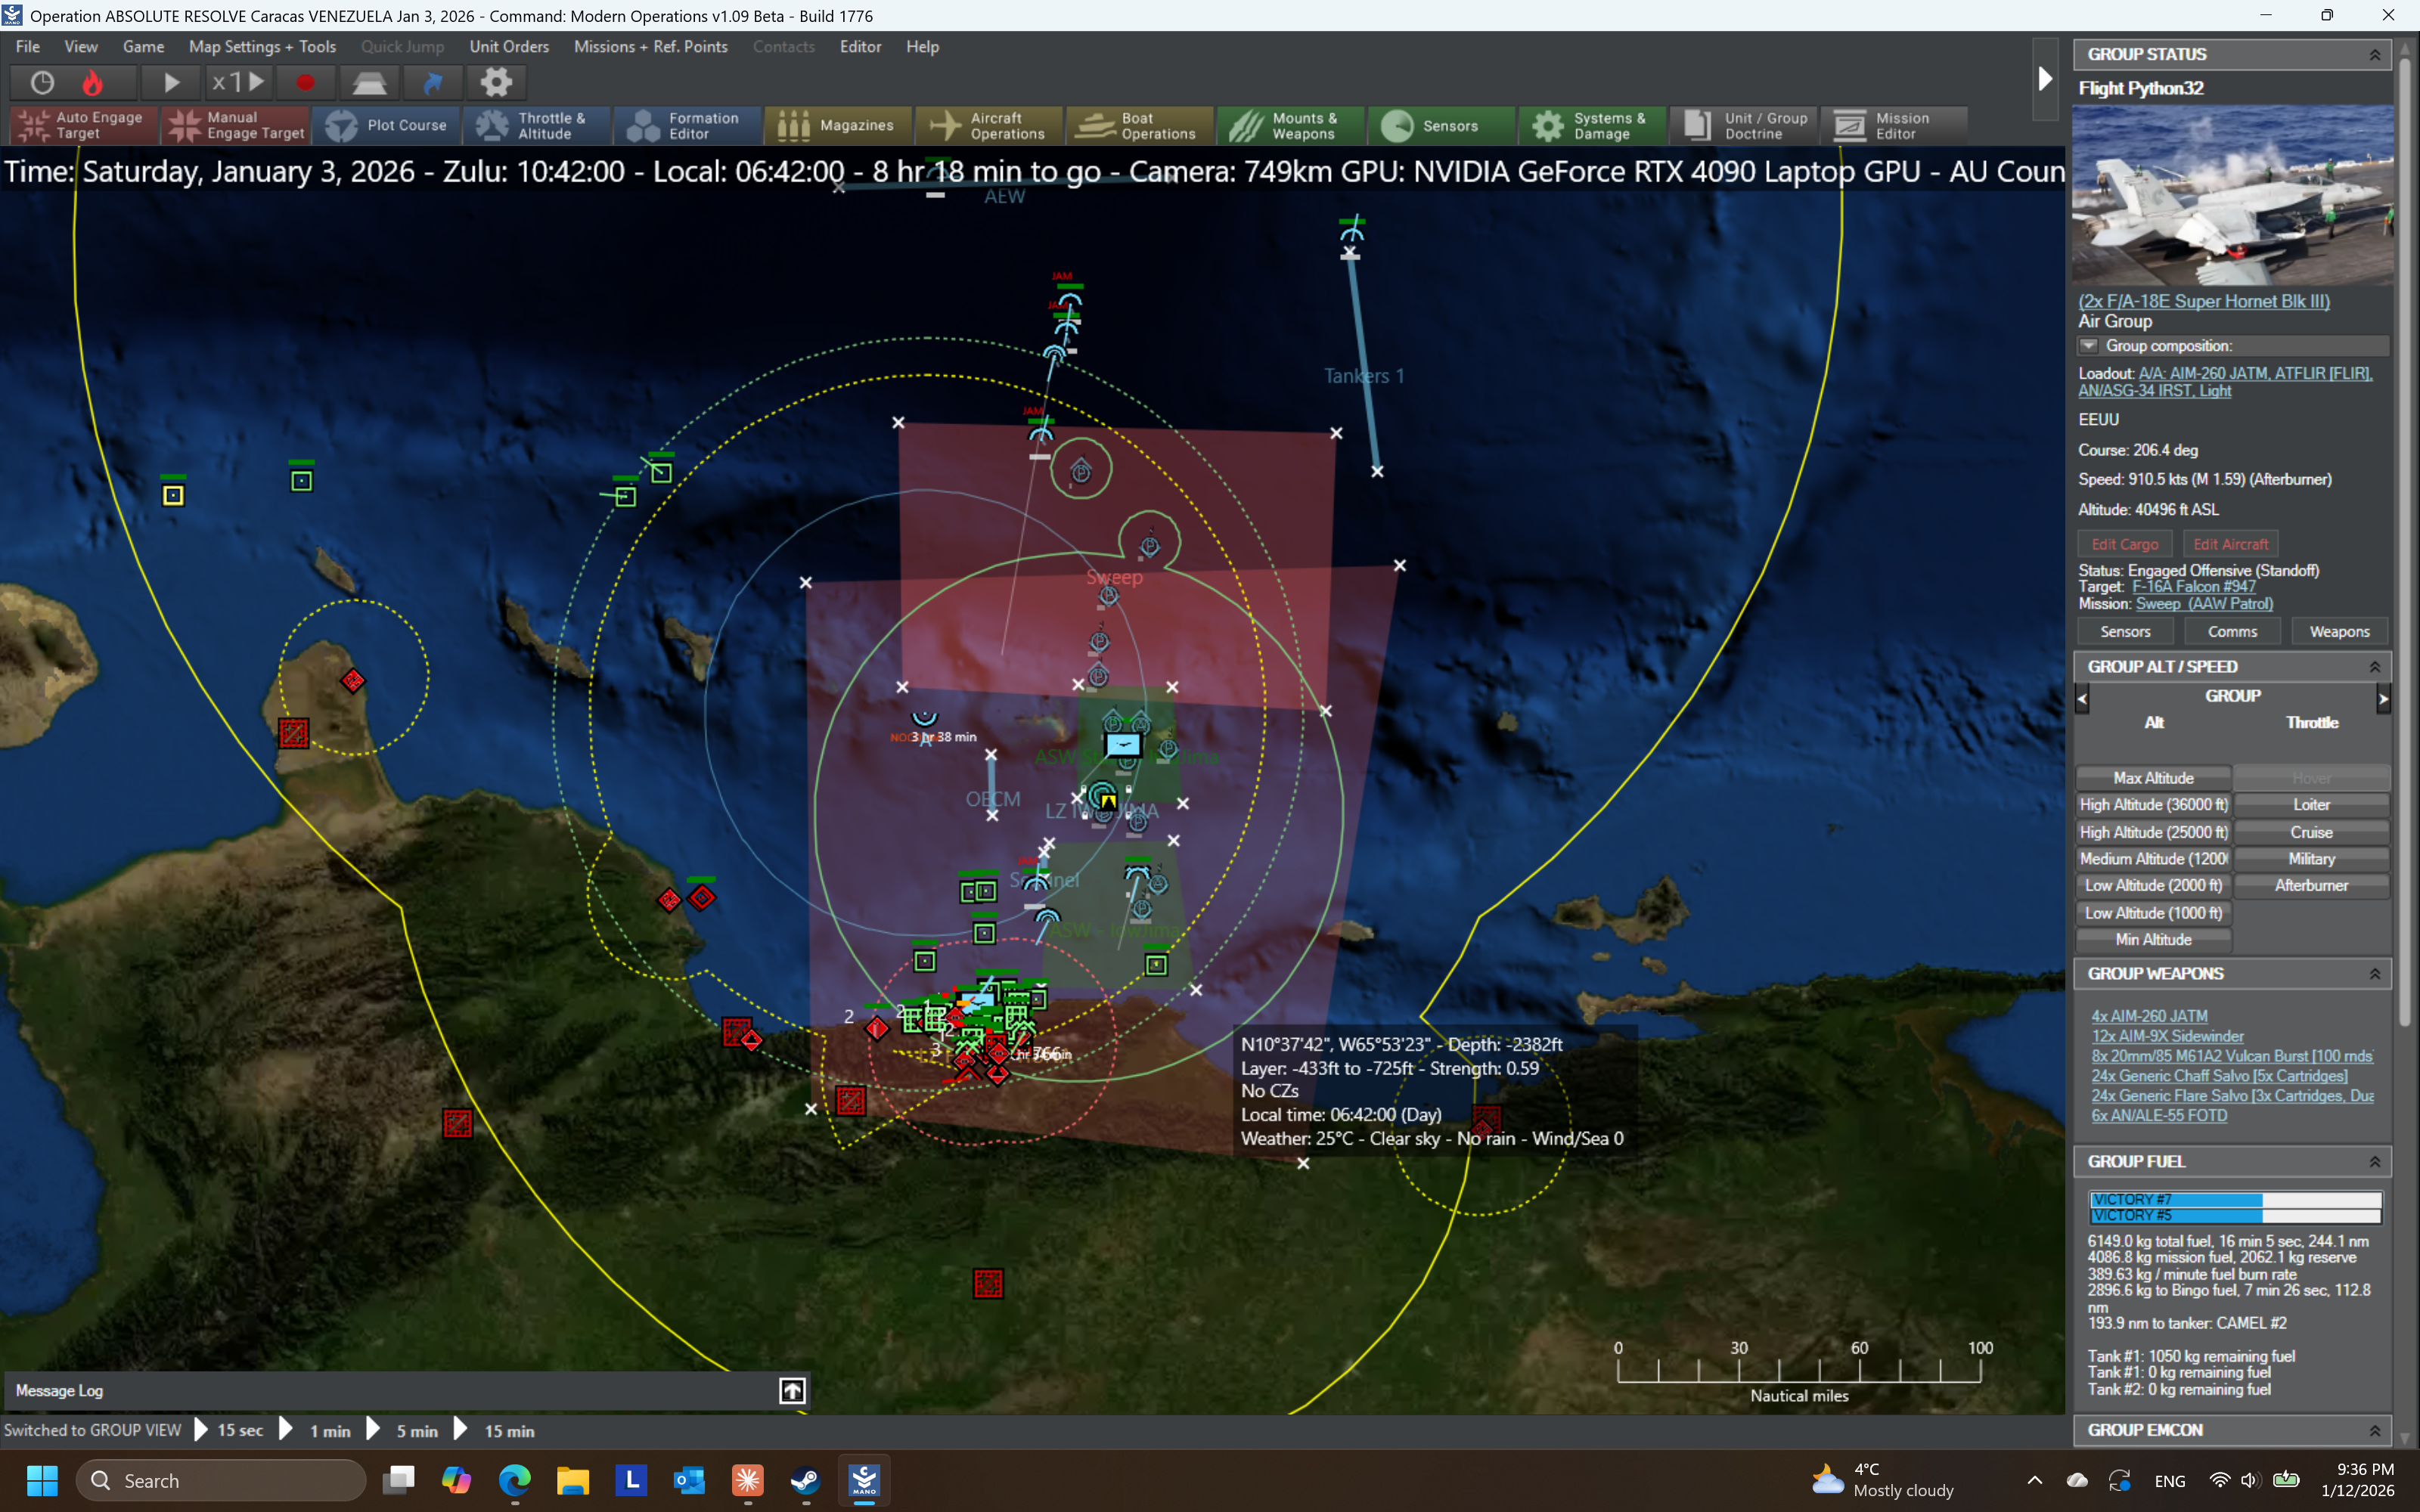Open the File menu
The height and width of the screenshot is (1512, 2420).
coord(28,47)
